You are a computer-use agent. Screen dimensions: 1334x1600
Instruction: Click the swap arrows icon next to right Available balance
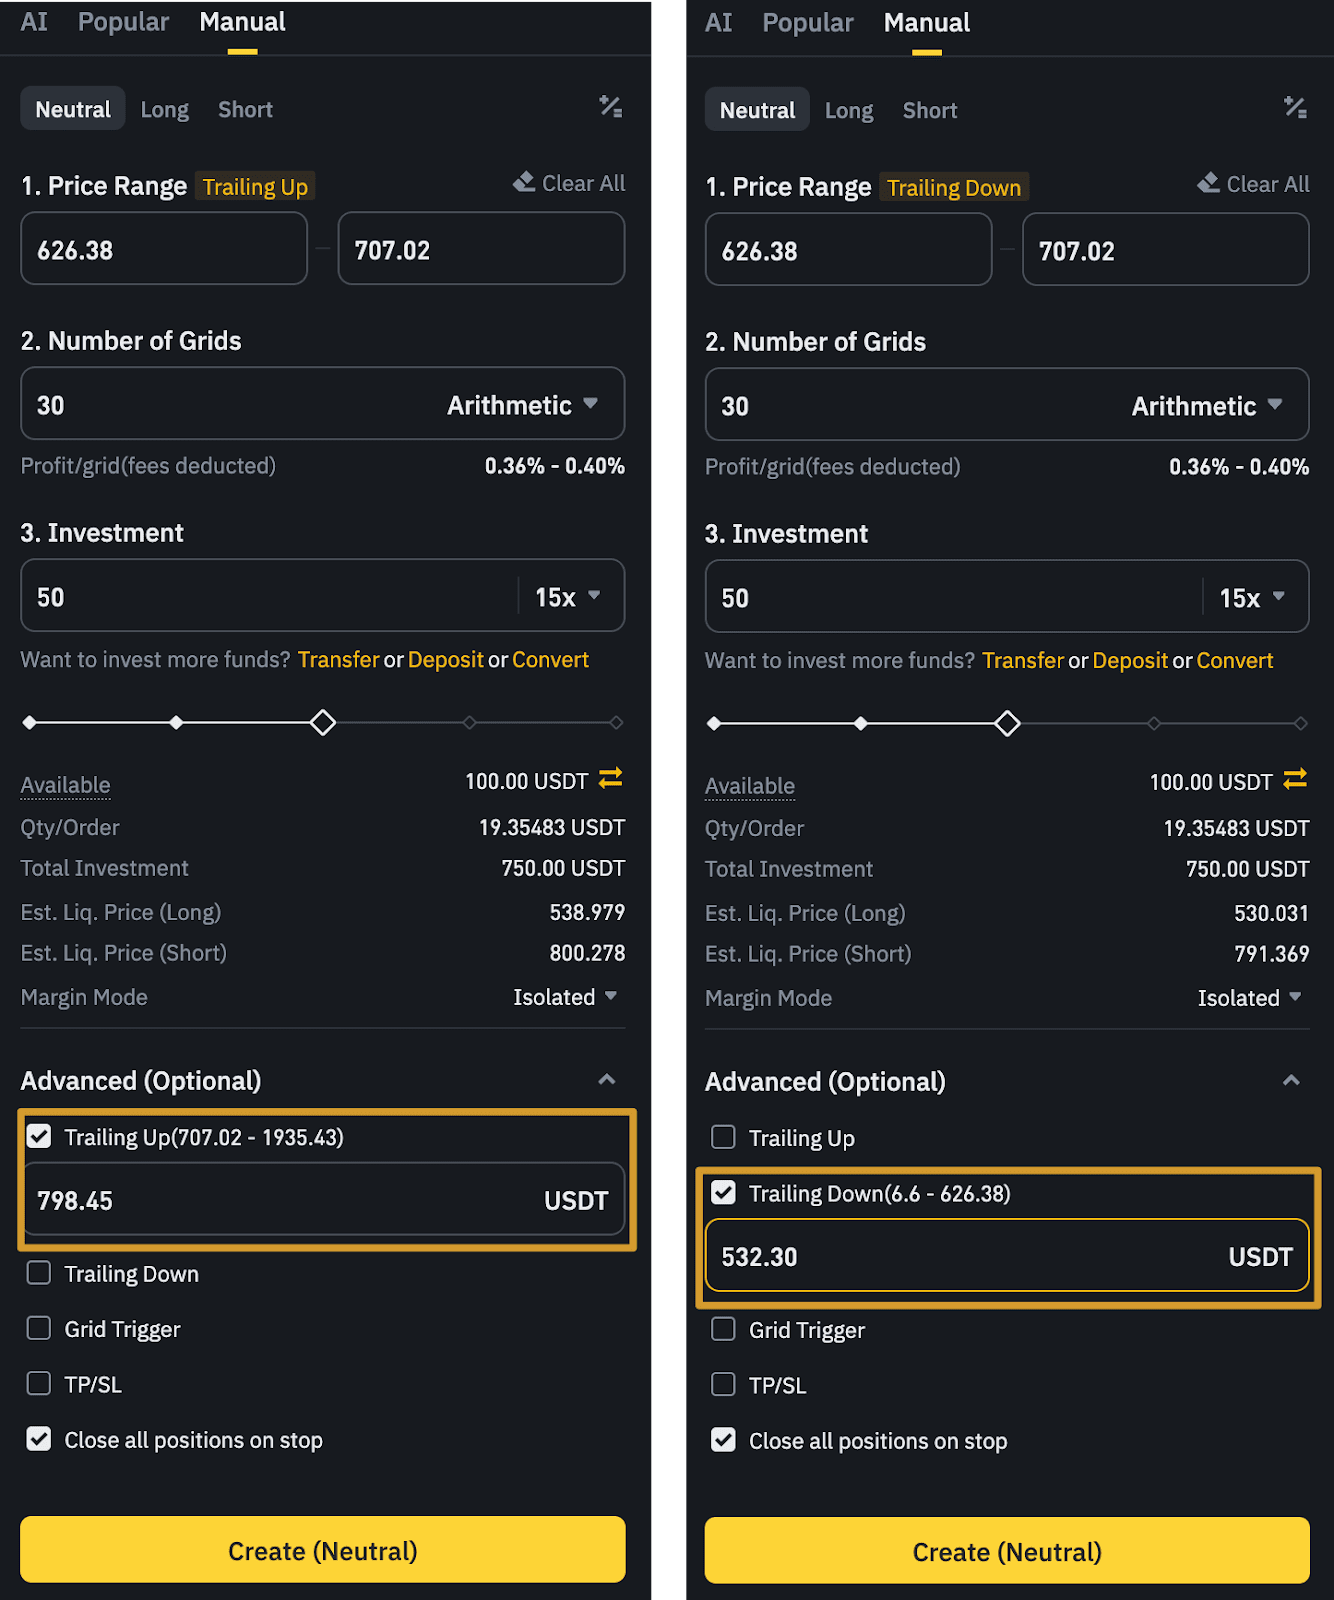[x=1295, y=779]
